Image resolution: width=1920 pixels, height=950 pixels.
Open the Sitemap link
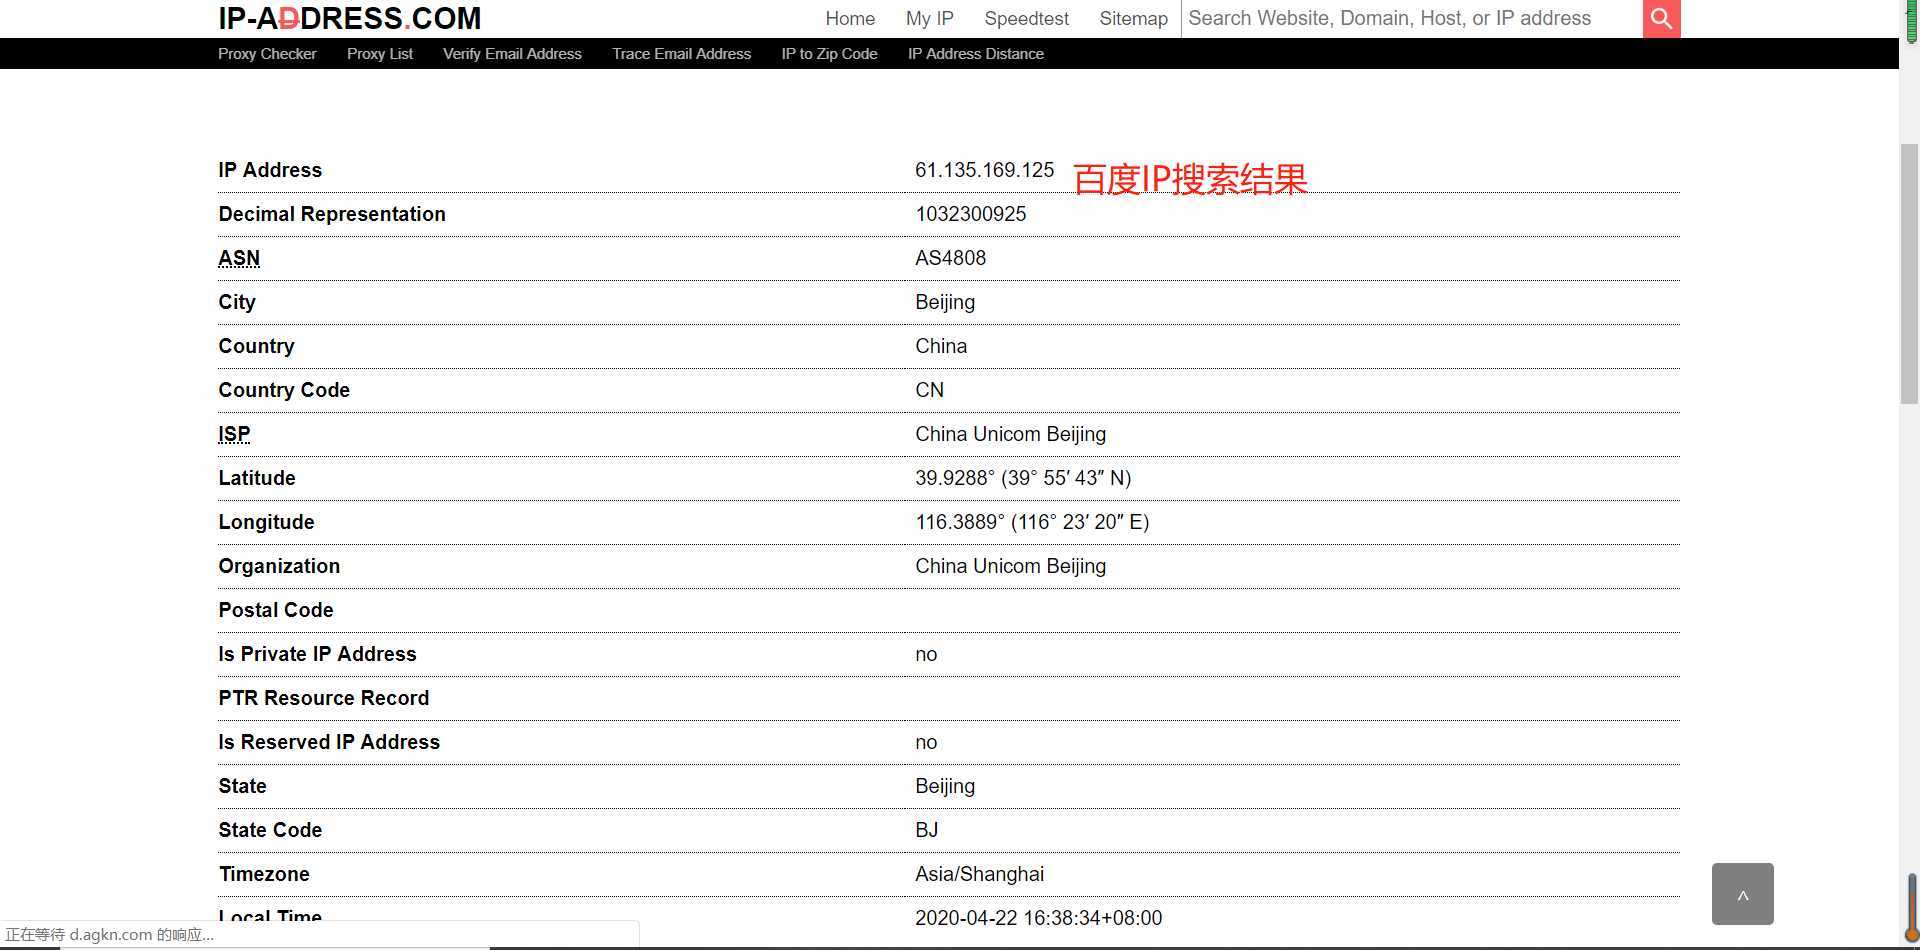coord(1133,18)
